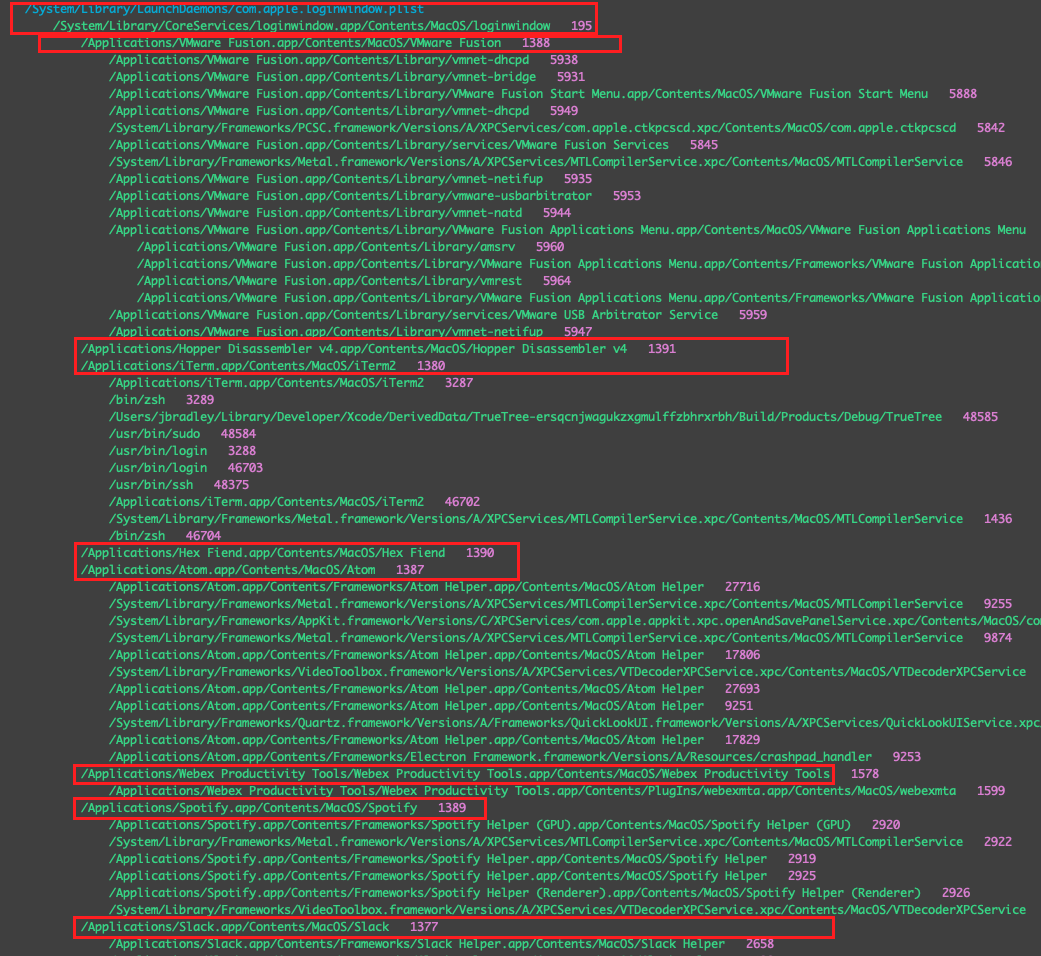1041x956 pixels.
Task: Click the /bin/zsh line PID 3289
Action: click(x=161, y=400)
